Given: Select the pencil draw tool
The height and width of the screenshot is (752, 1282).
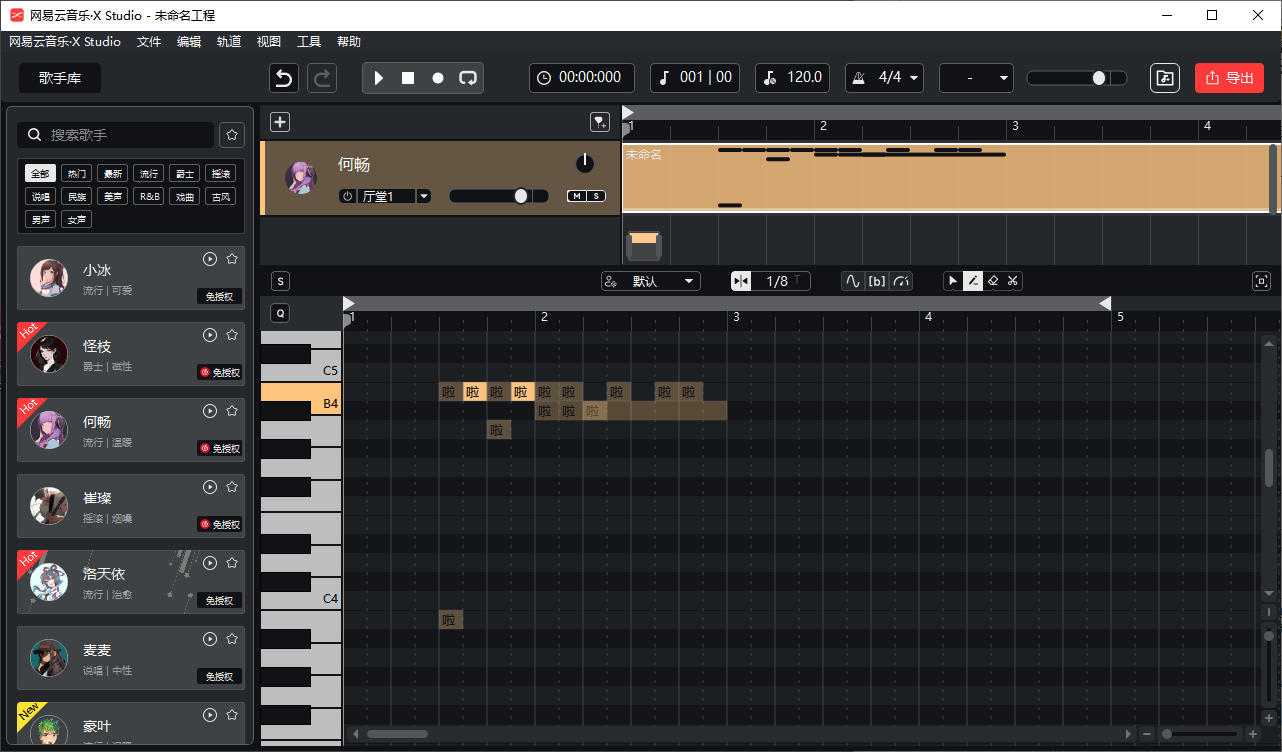Looking at the screenshot, I should (x=973, y=281).
